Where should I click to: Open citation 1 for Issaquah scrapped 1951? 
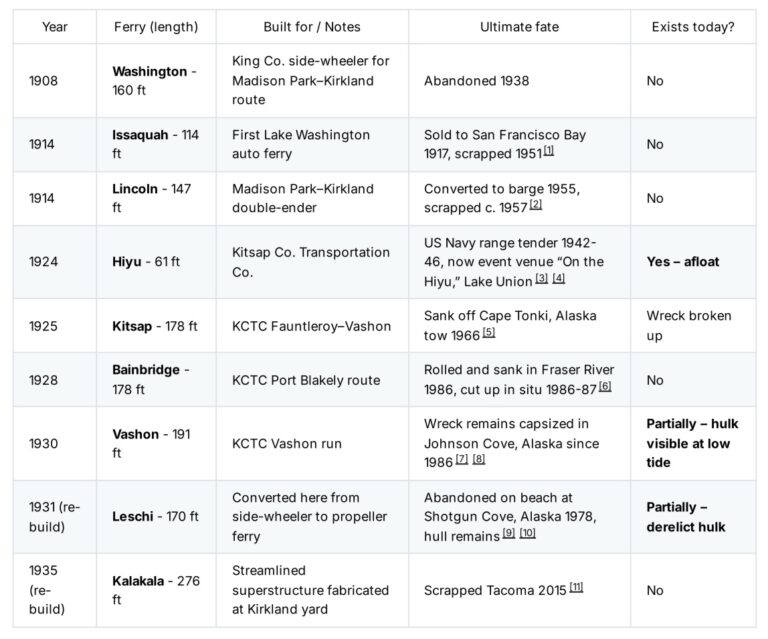549,152
